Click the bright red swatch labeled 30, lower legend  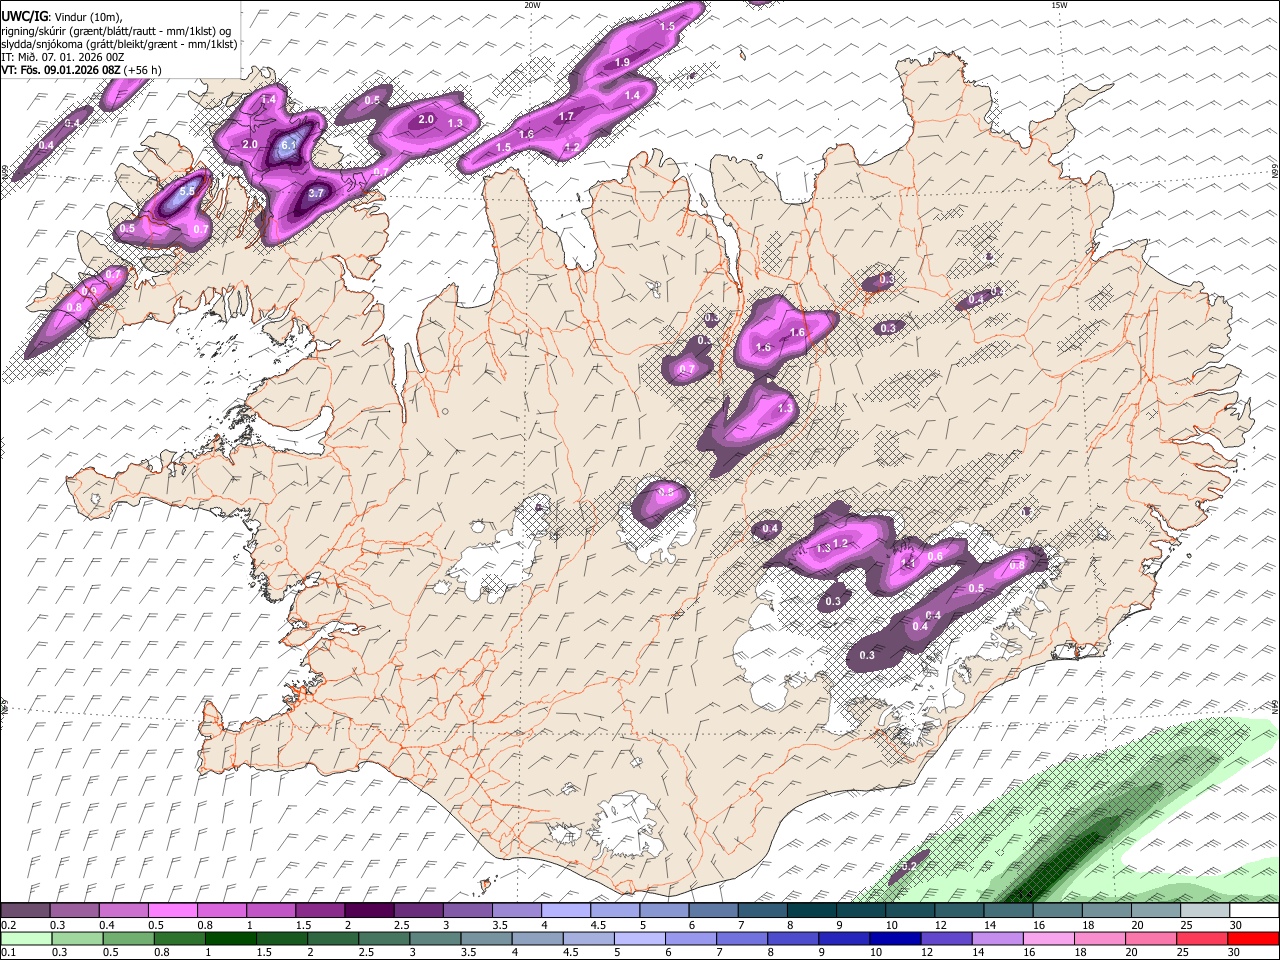coord(1253,938)
